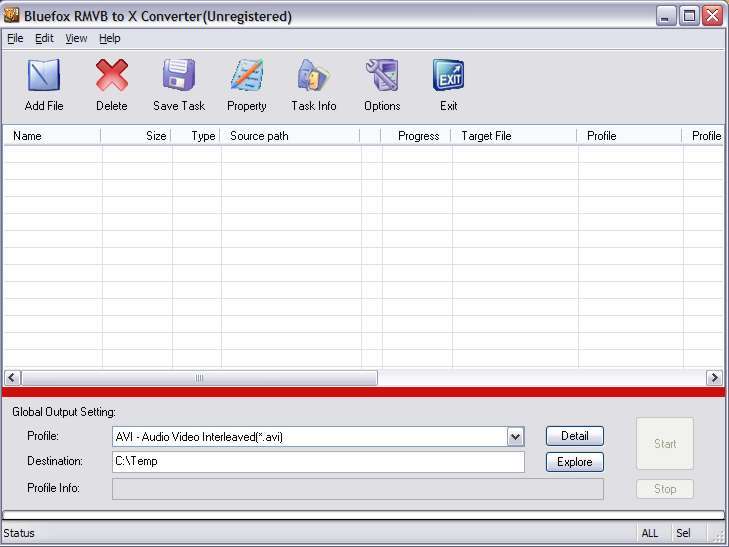Click the empty Profile Info field
This screenshot has height=547, width=729.
[x=358, y=489]
